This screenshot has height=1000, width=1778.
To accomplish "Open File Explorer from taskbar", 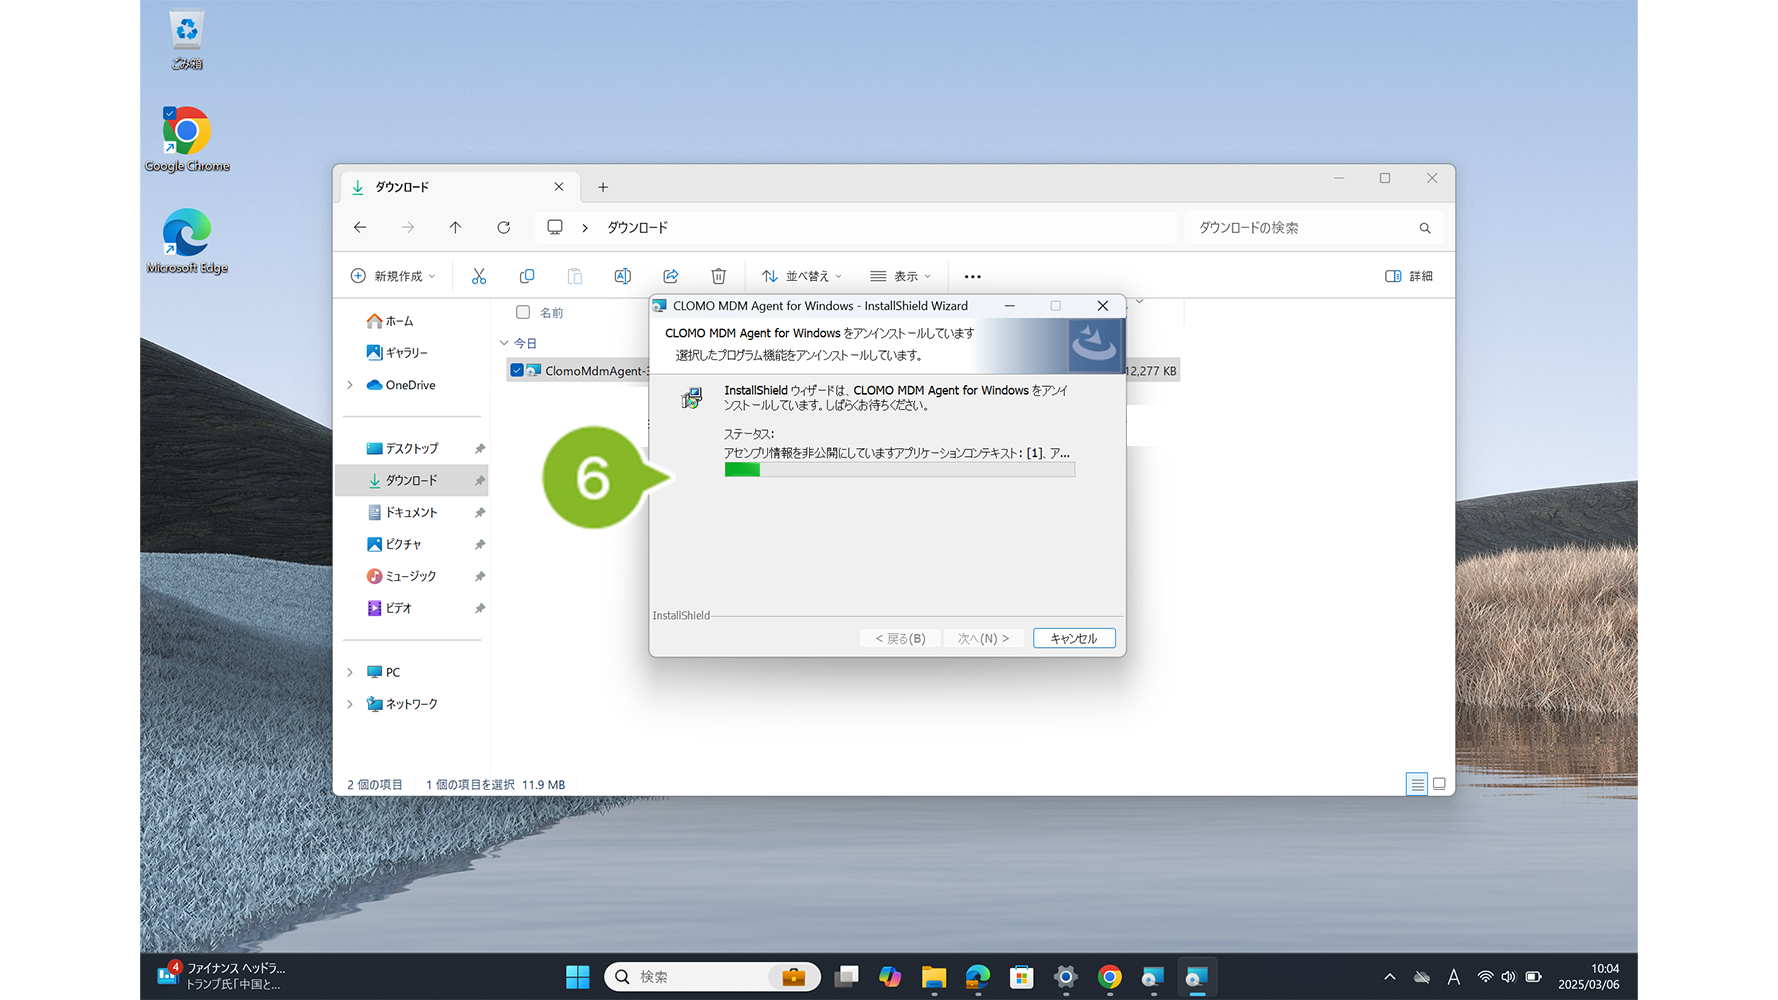I will click(x=934, y=977).
